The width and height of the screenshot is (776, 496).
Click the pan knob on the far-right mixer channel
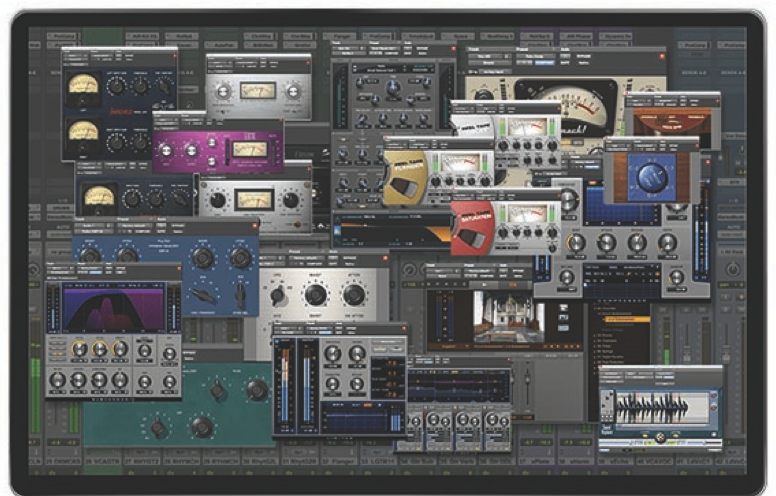coord(732,269)
